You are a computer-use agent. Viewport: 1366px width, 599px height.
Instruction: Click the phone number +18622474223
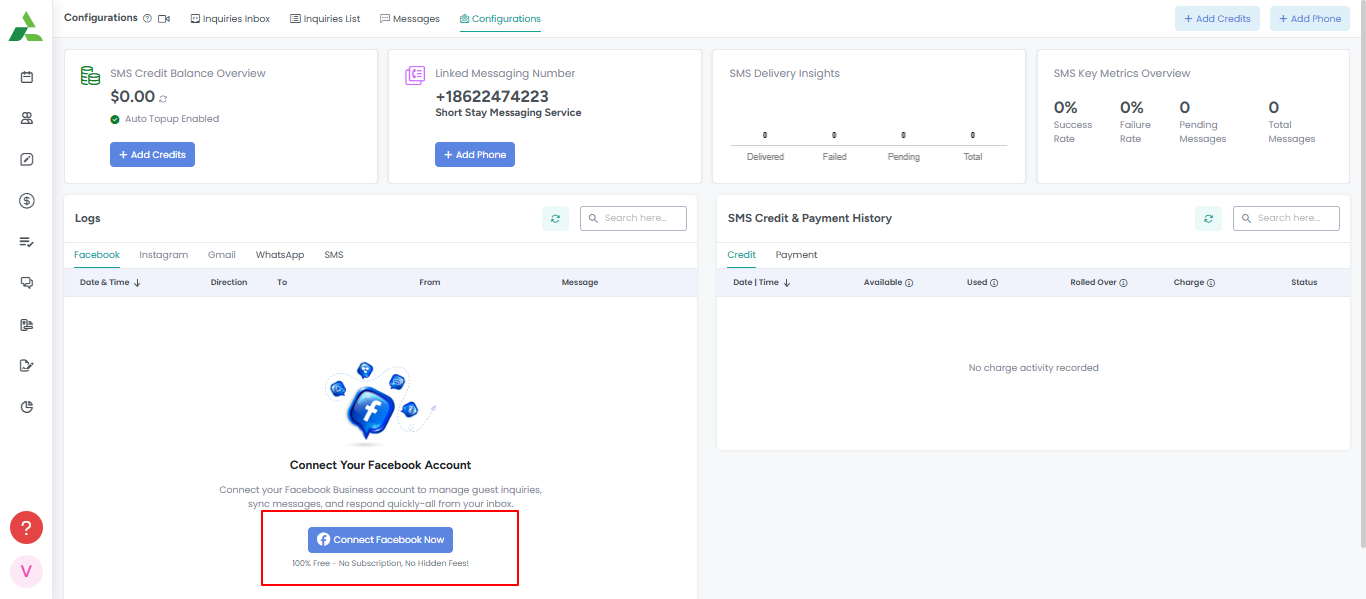(492, 97)
